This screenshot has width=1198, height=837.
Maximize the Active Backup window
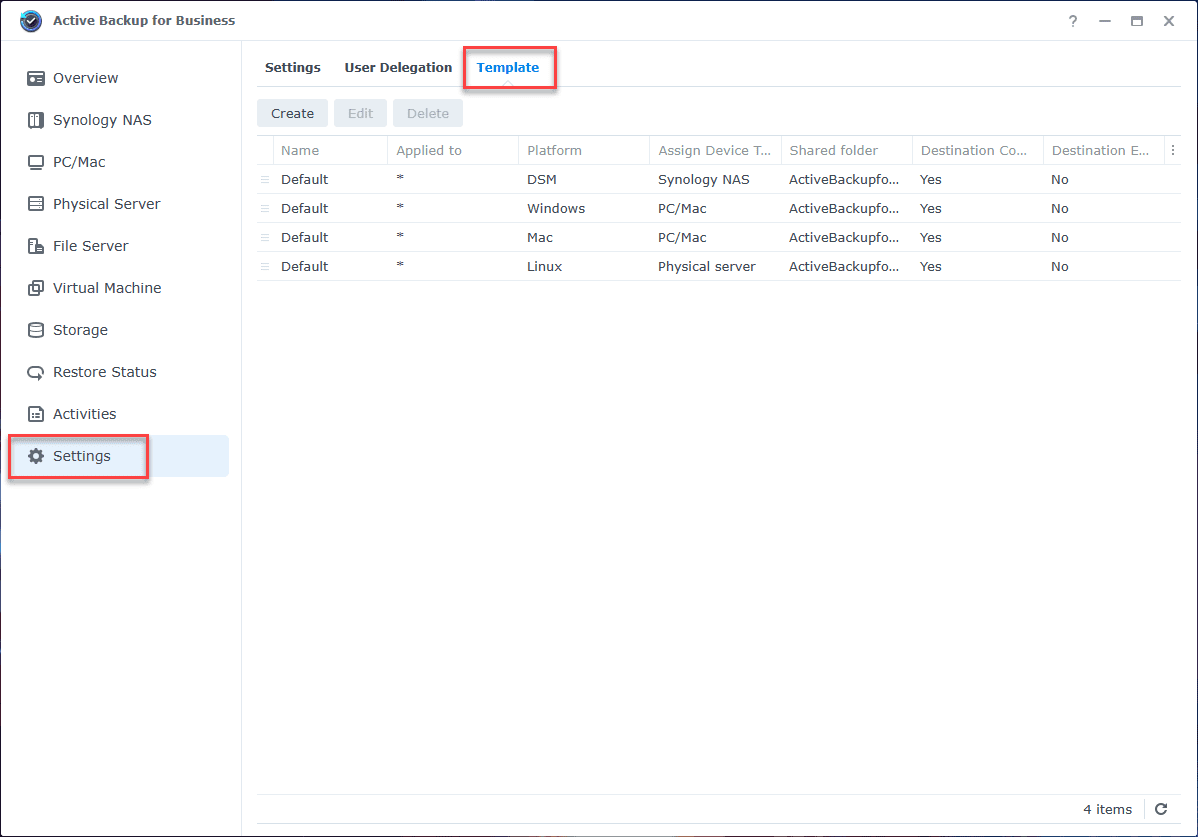coord(1137,21)
